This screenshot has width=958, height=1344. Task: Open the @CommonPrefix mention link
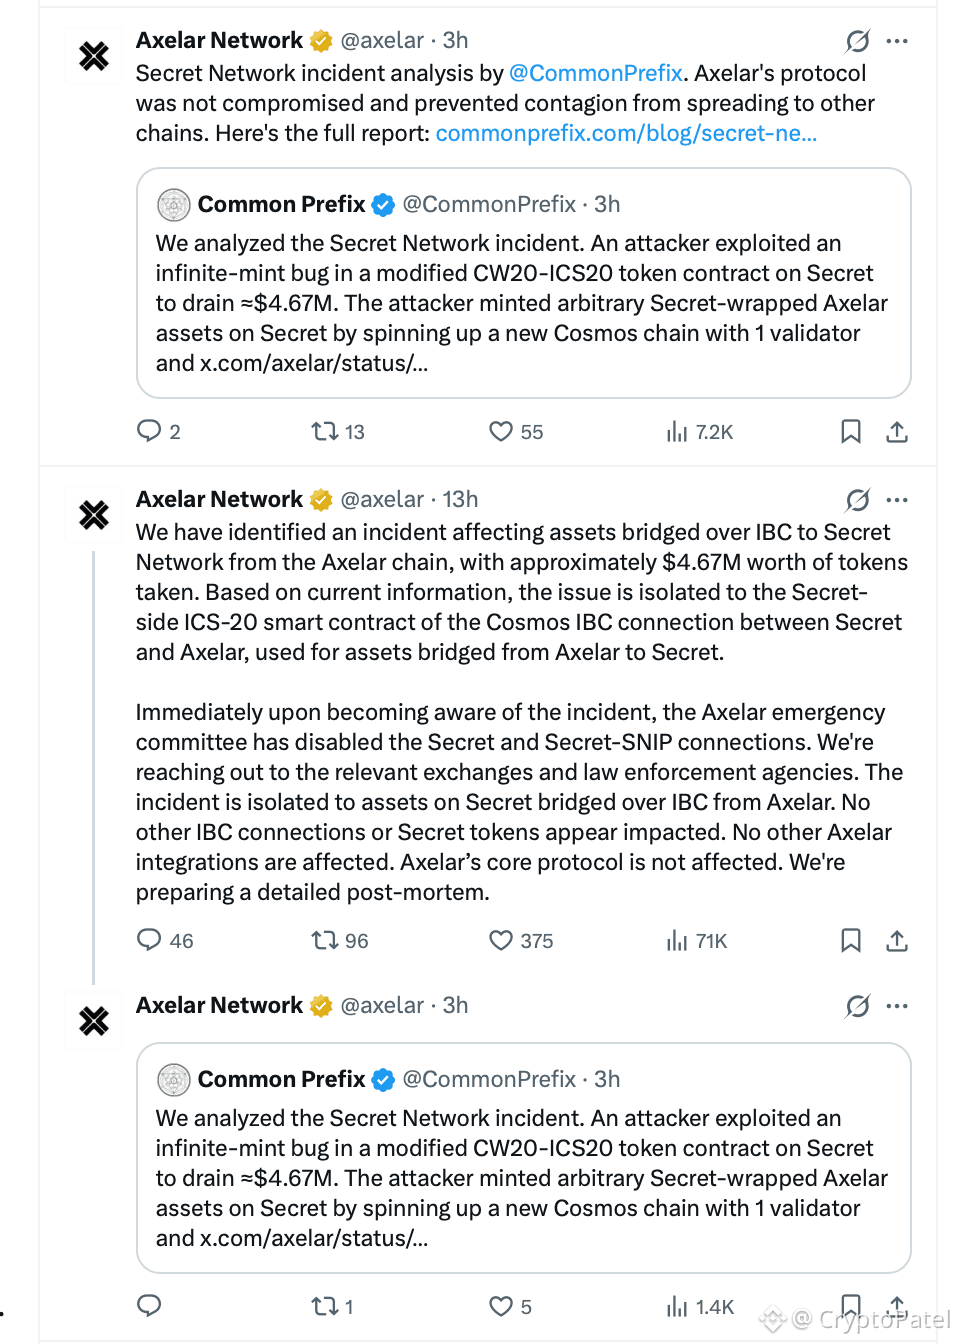(596, 73)
